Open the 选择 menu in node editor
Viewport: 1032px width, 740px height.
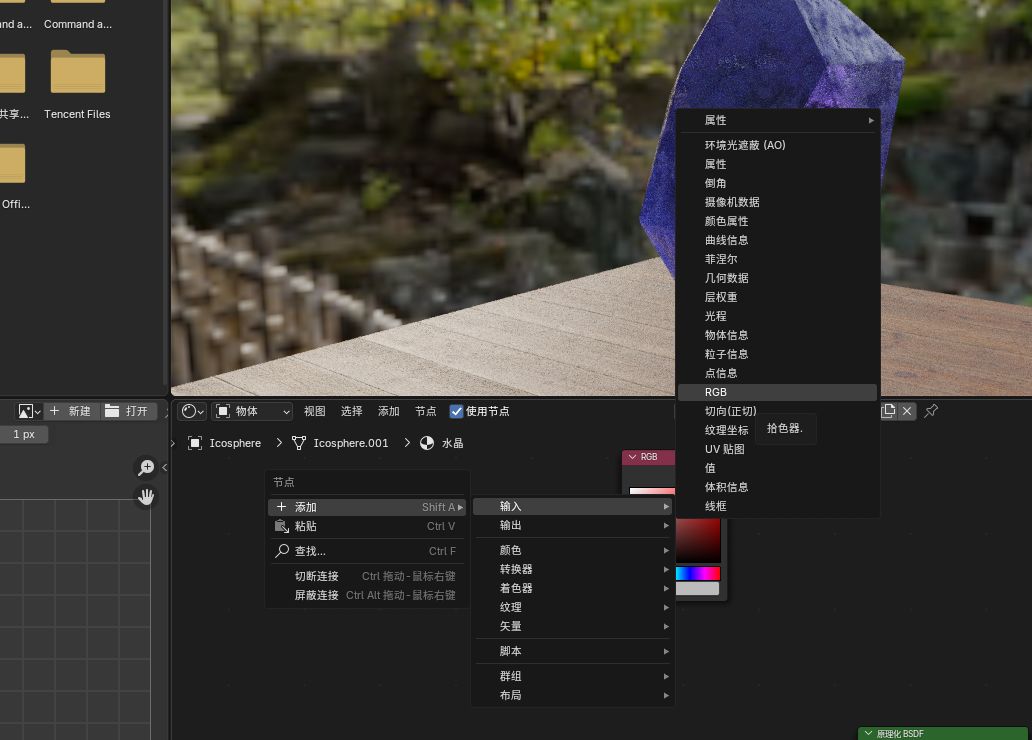click(351, 411)
